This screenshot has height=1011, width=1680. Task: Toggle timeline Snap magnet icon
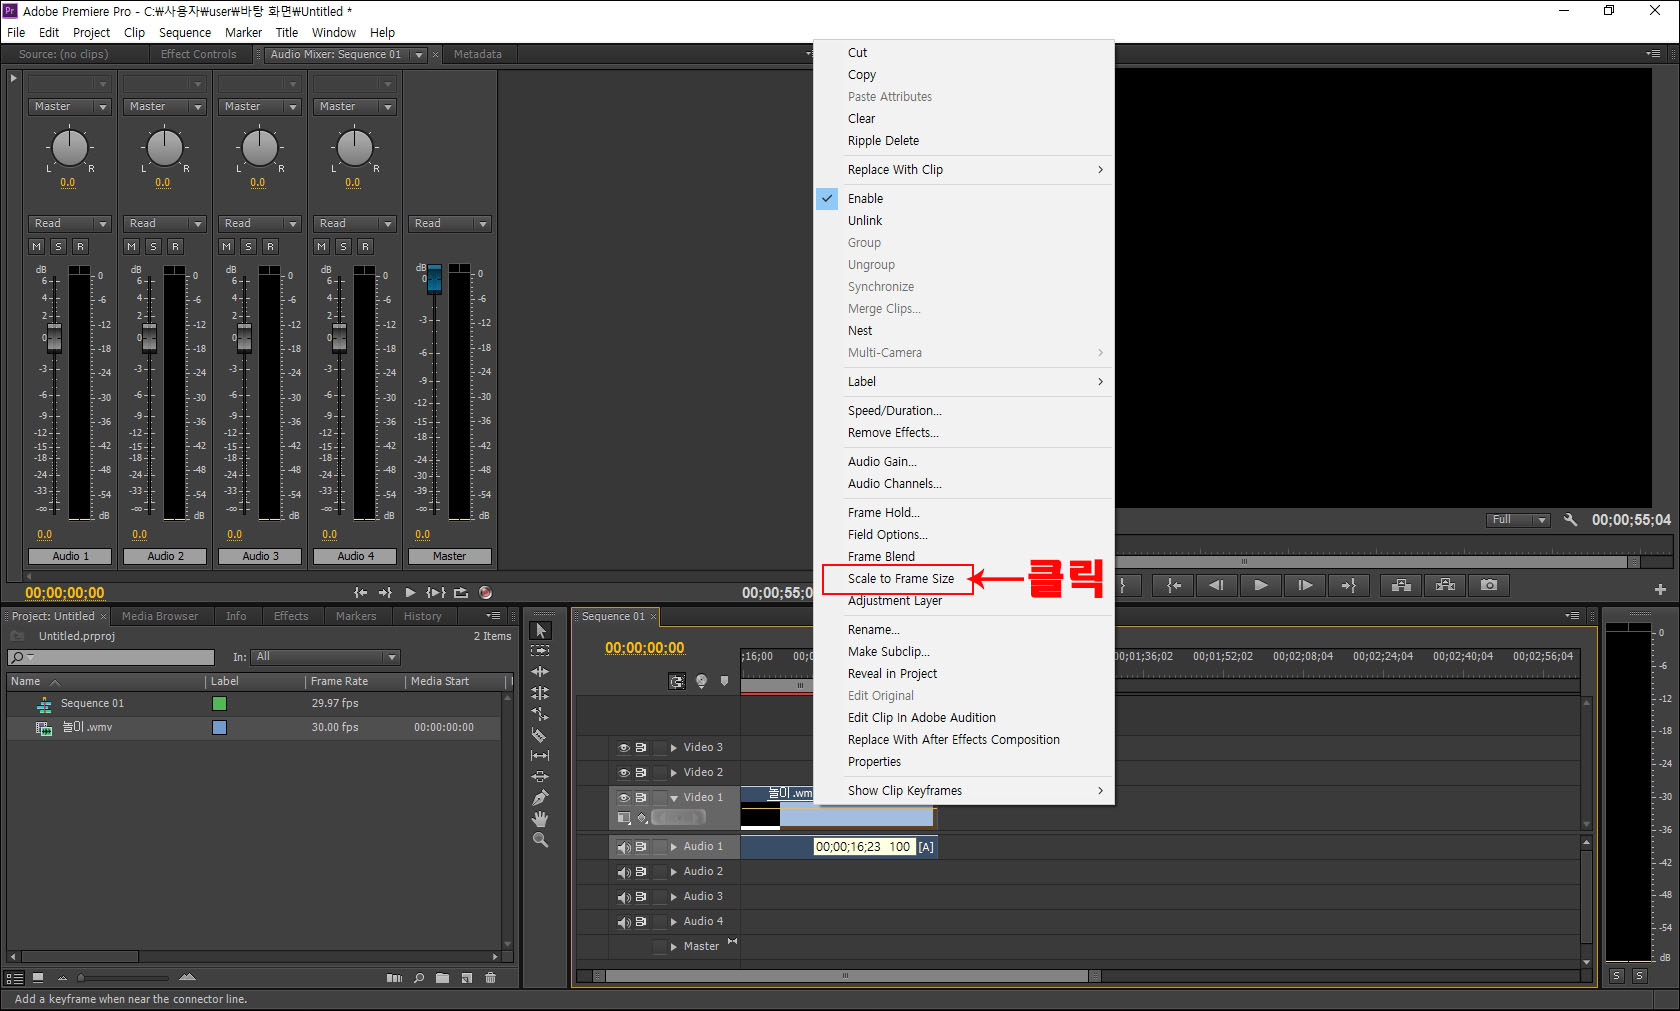[x=677, y=682]
